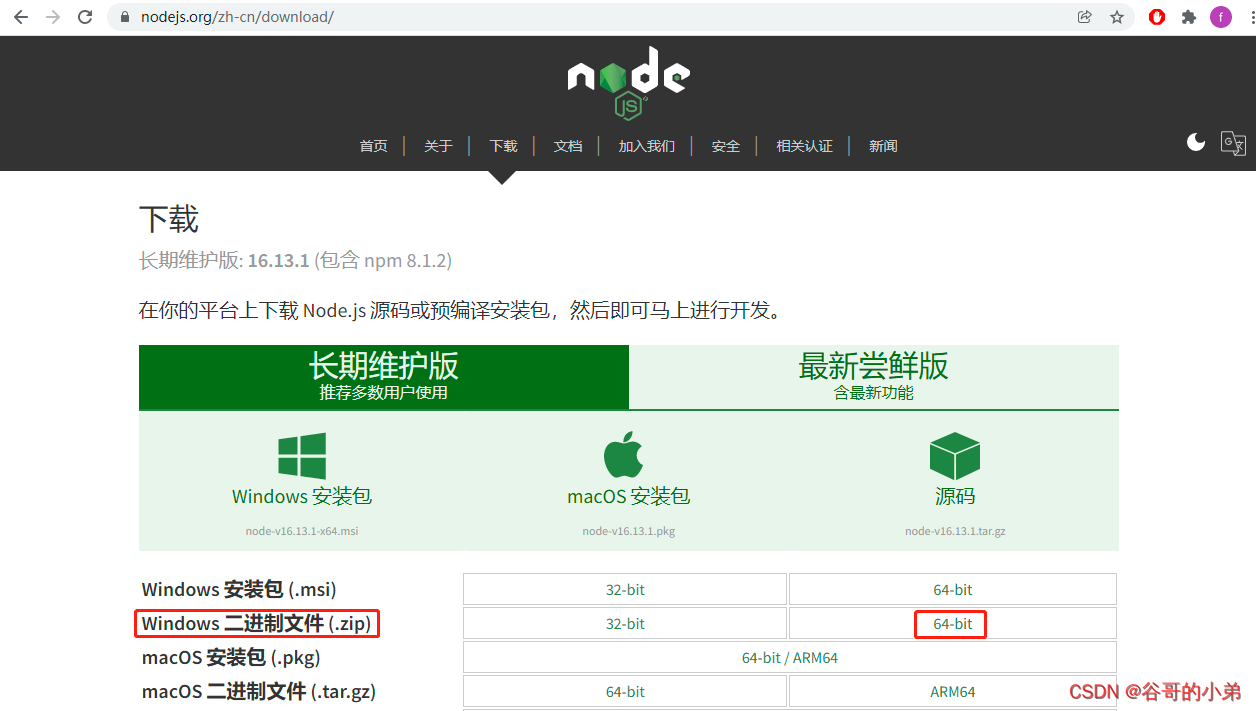The height and width of the screenshot is (711, 1256).
Task: Click the Windows logo installer icon
Action: click(302, 456)
